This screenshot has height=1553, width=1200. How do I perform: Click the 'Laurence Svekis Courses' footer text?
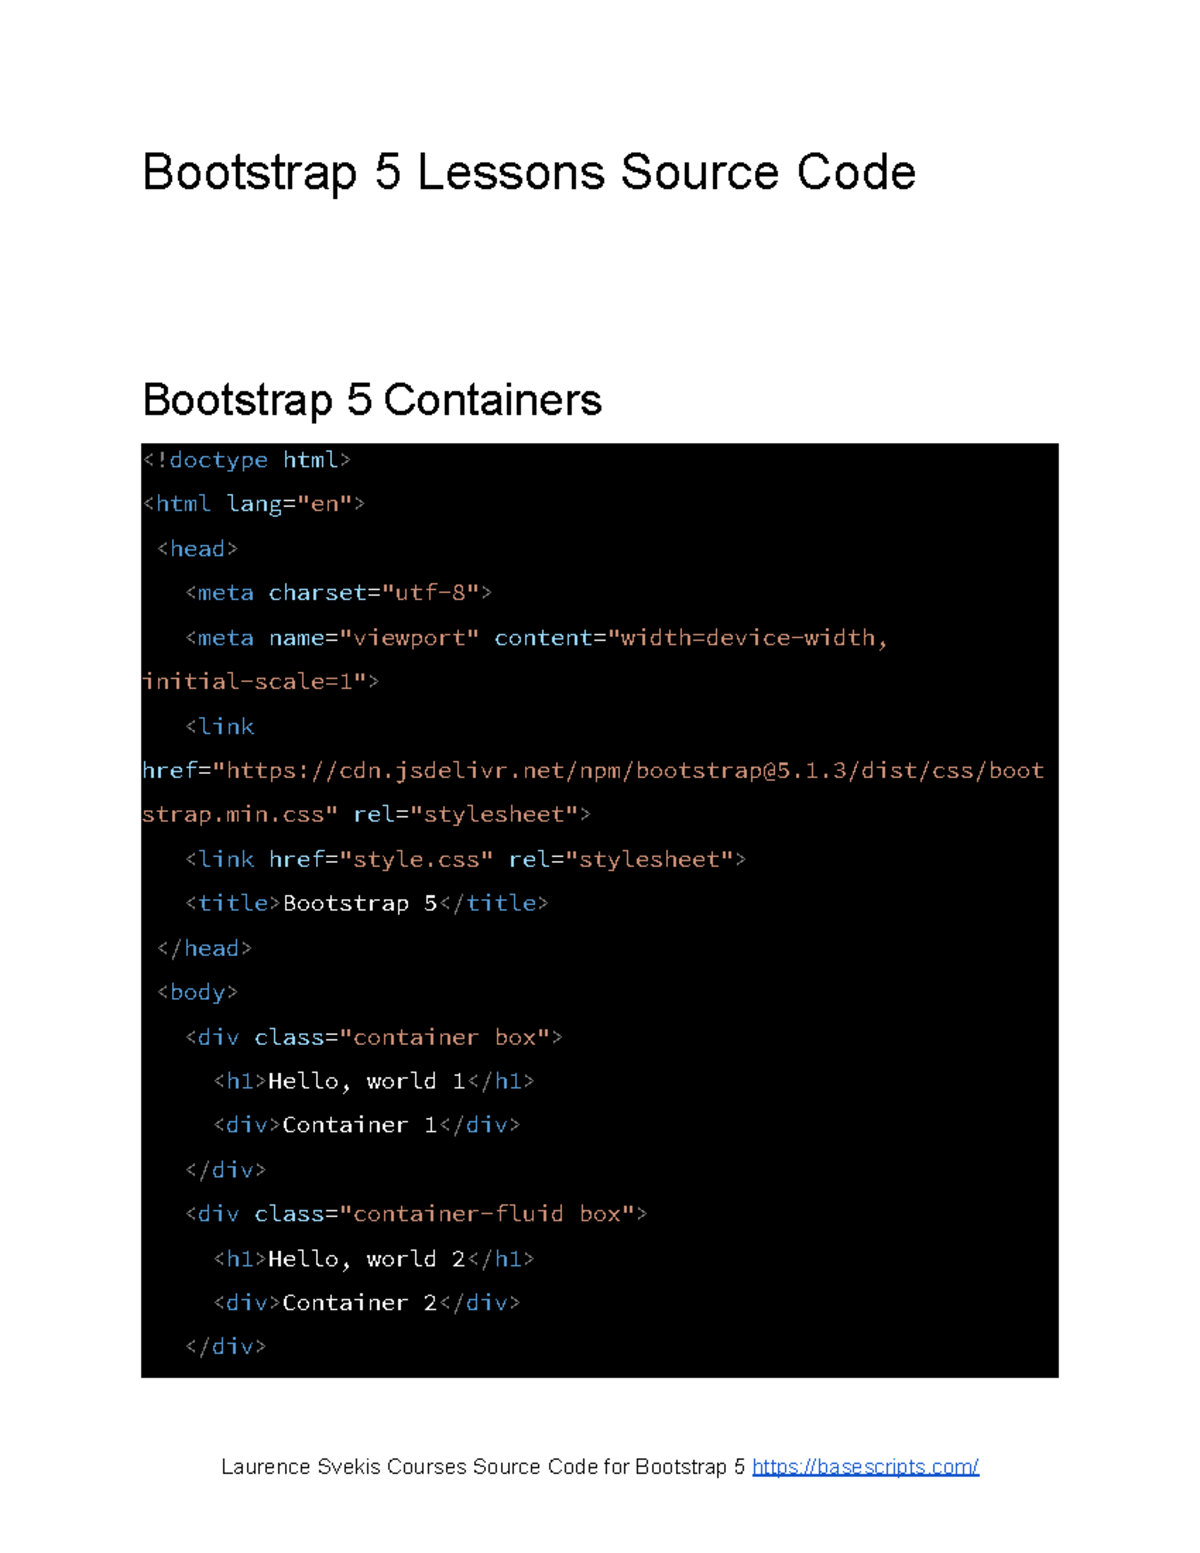pyautogui.click(x=483, y=1466)
